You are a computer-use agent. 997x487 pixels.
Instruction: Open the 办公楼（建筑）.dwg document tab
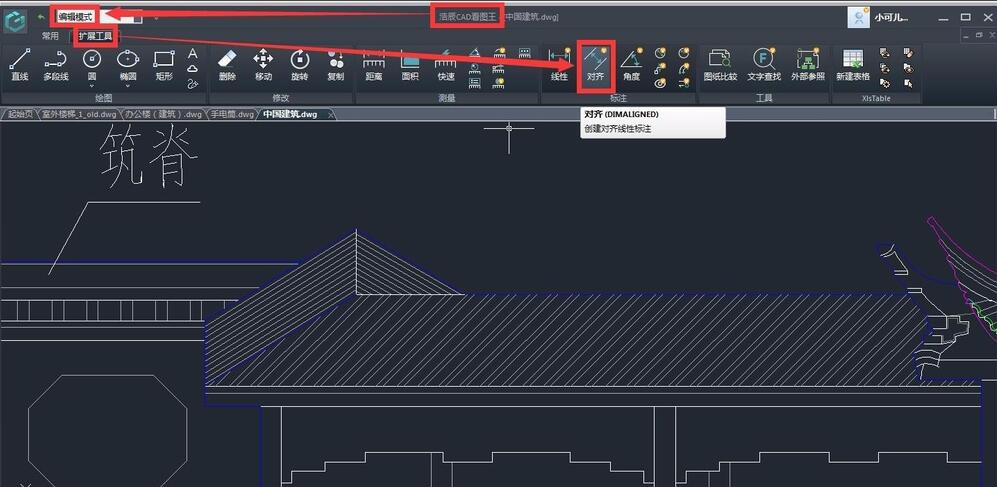coord(163,114)
